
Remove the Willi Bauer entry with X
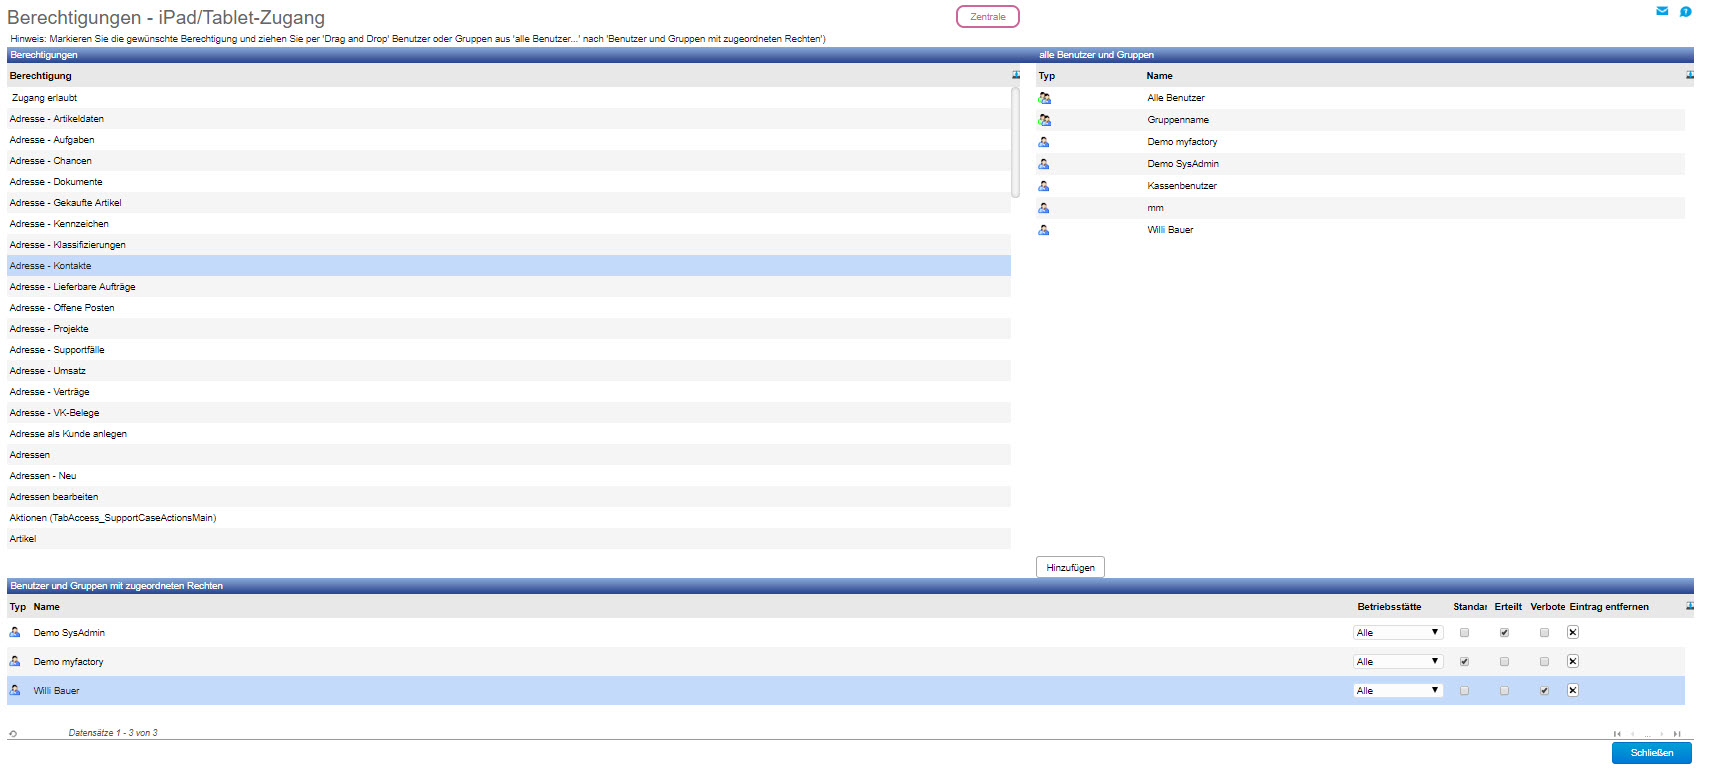click(x=1572, y=690)
